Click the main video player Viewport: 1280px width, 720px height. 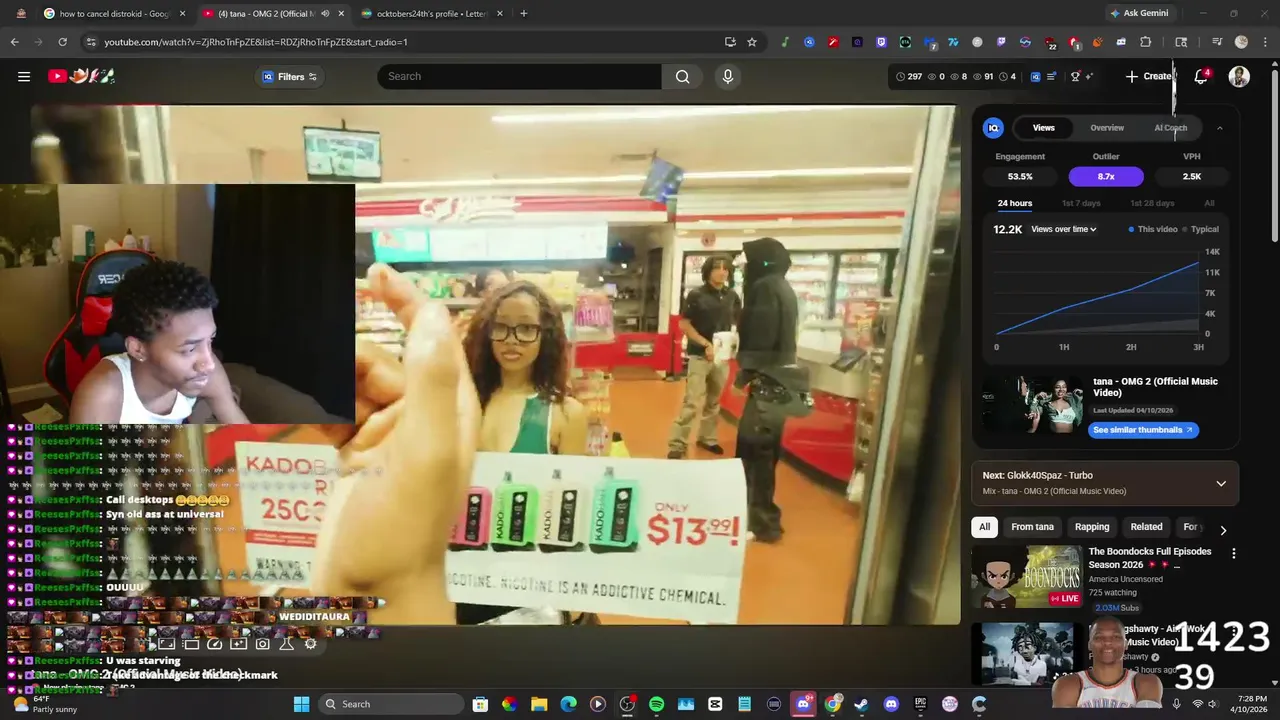(x=495, y=365)
